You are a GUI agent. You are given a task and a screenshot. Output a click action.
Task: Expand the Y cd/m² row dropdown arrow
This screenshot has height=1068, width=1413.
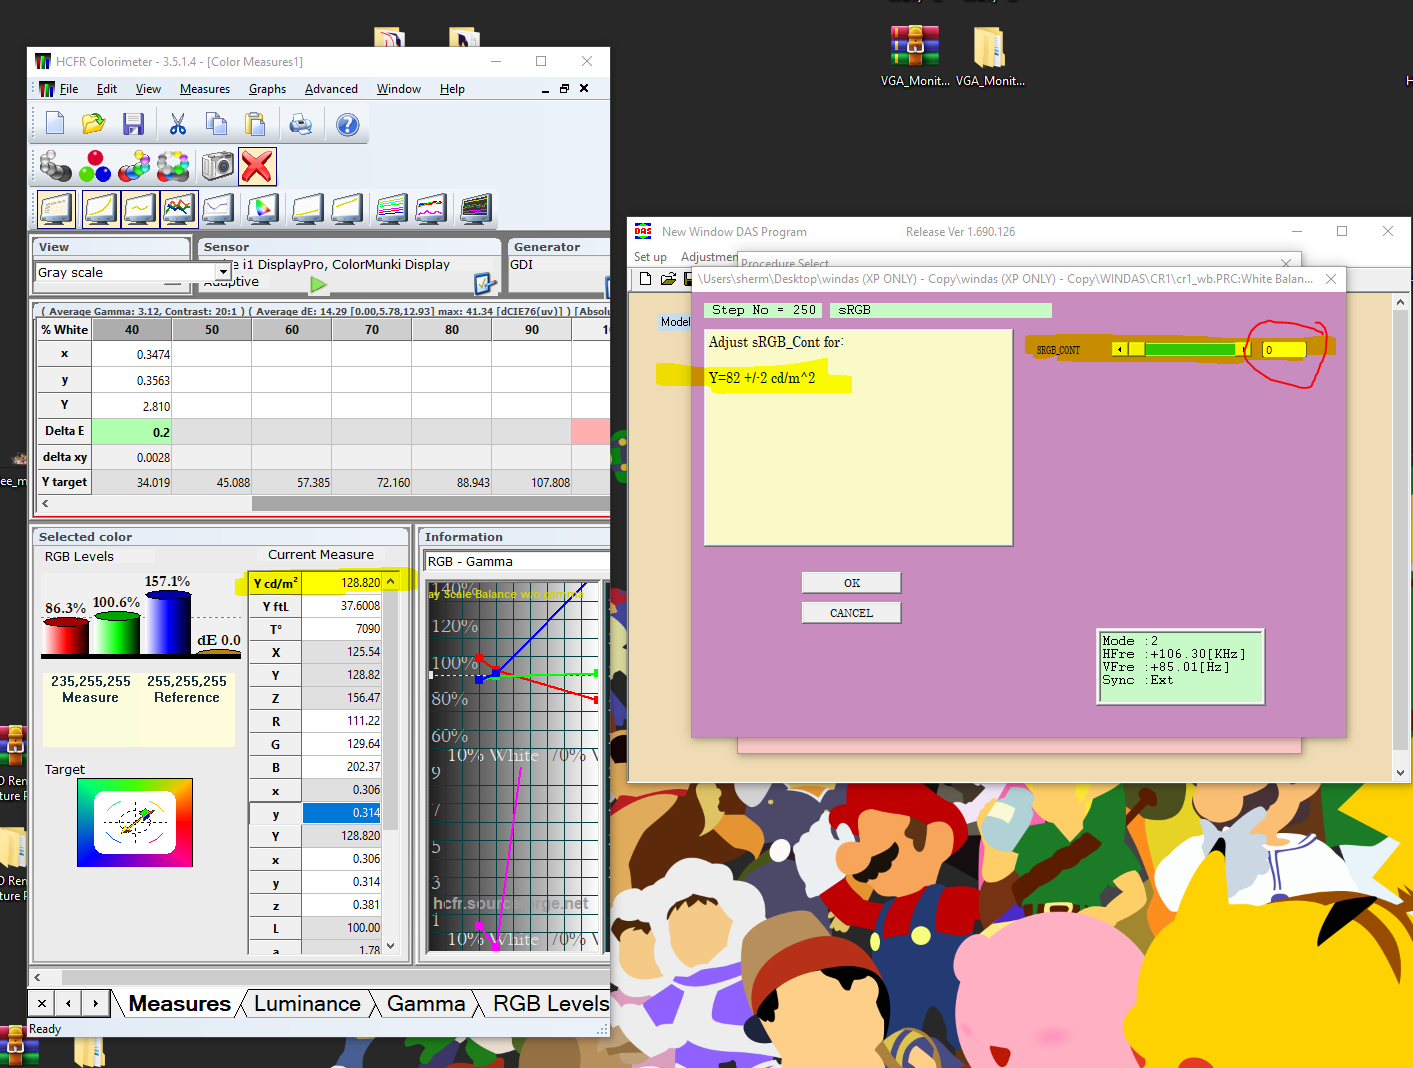coord(390,582)
